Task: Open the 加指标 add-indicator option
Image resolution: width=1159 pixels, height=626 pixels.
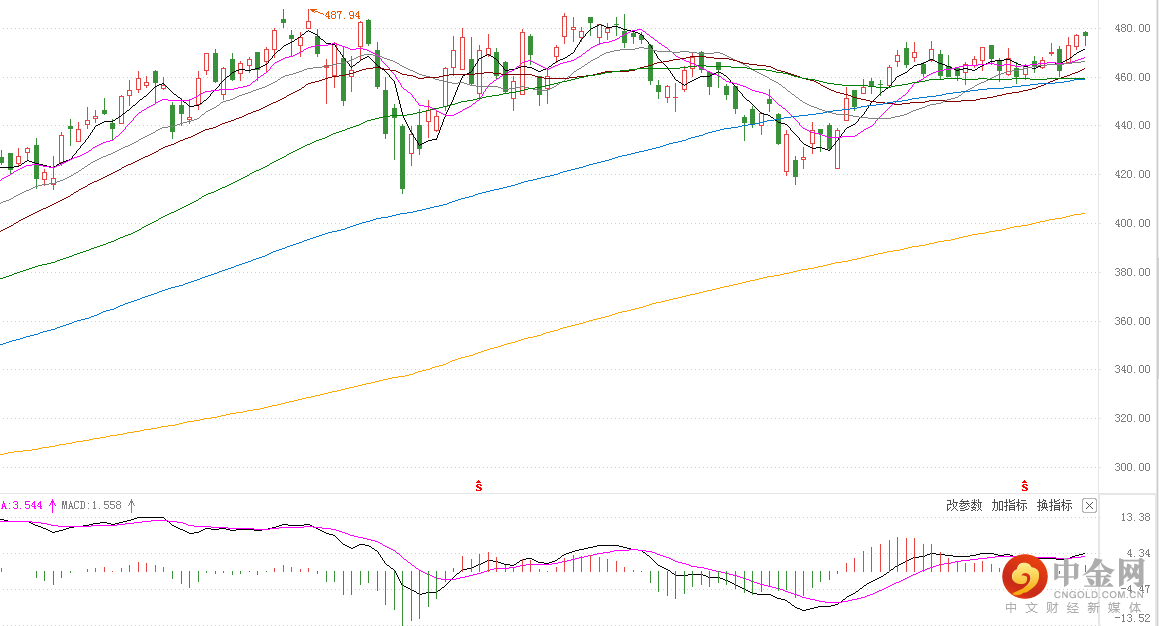Action: 1009,506
